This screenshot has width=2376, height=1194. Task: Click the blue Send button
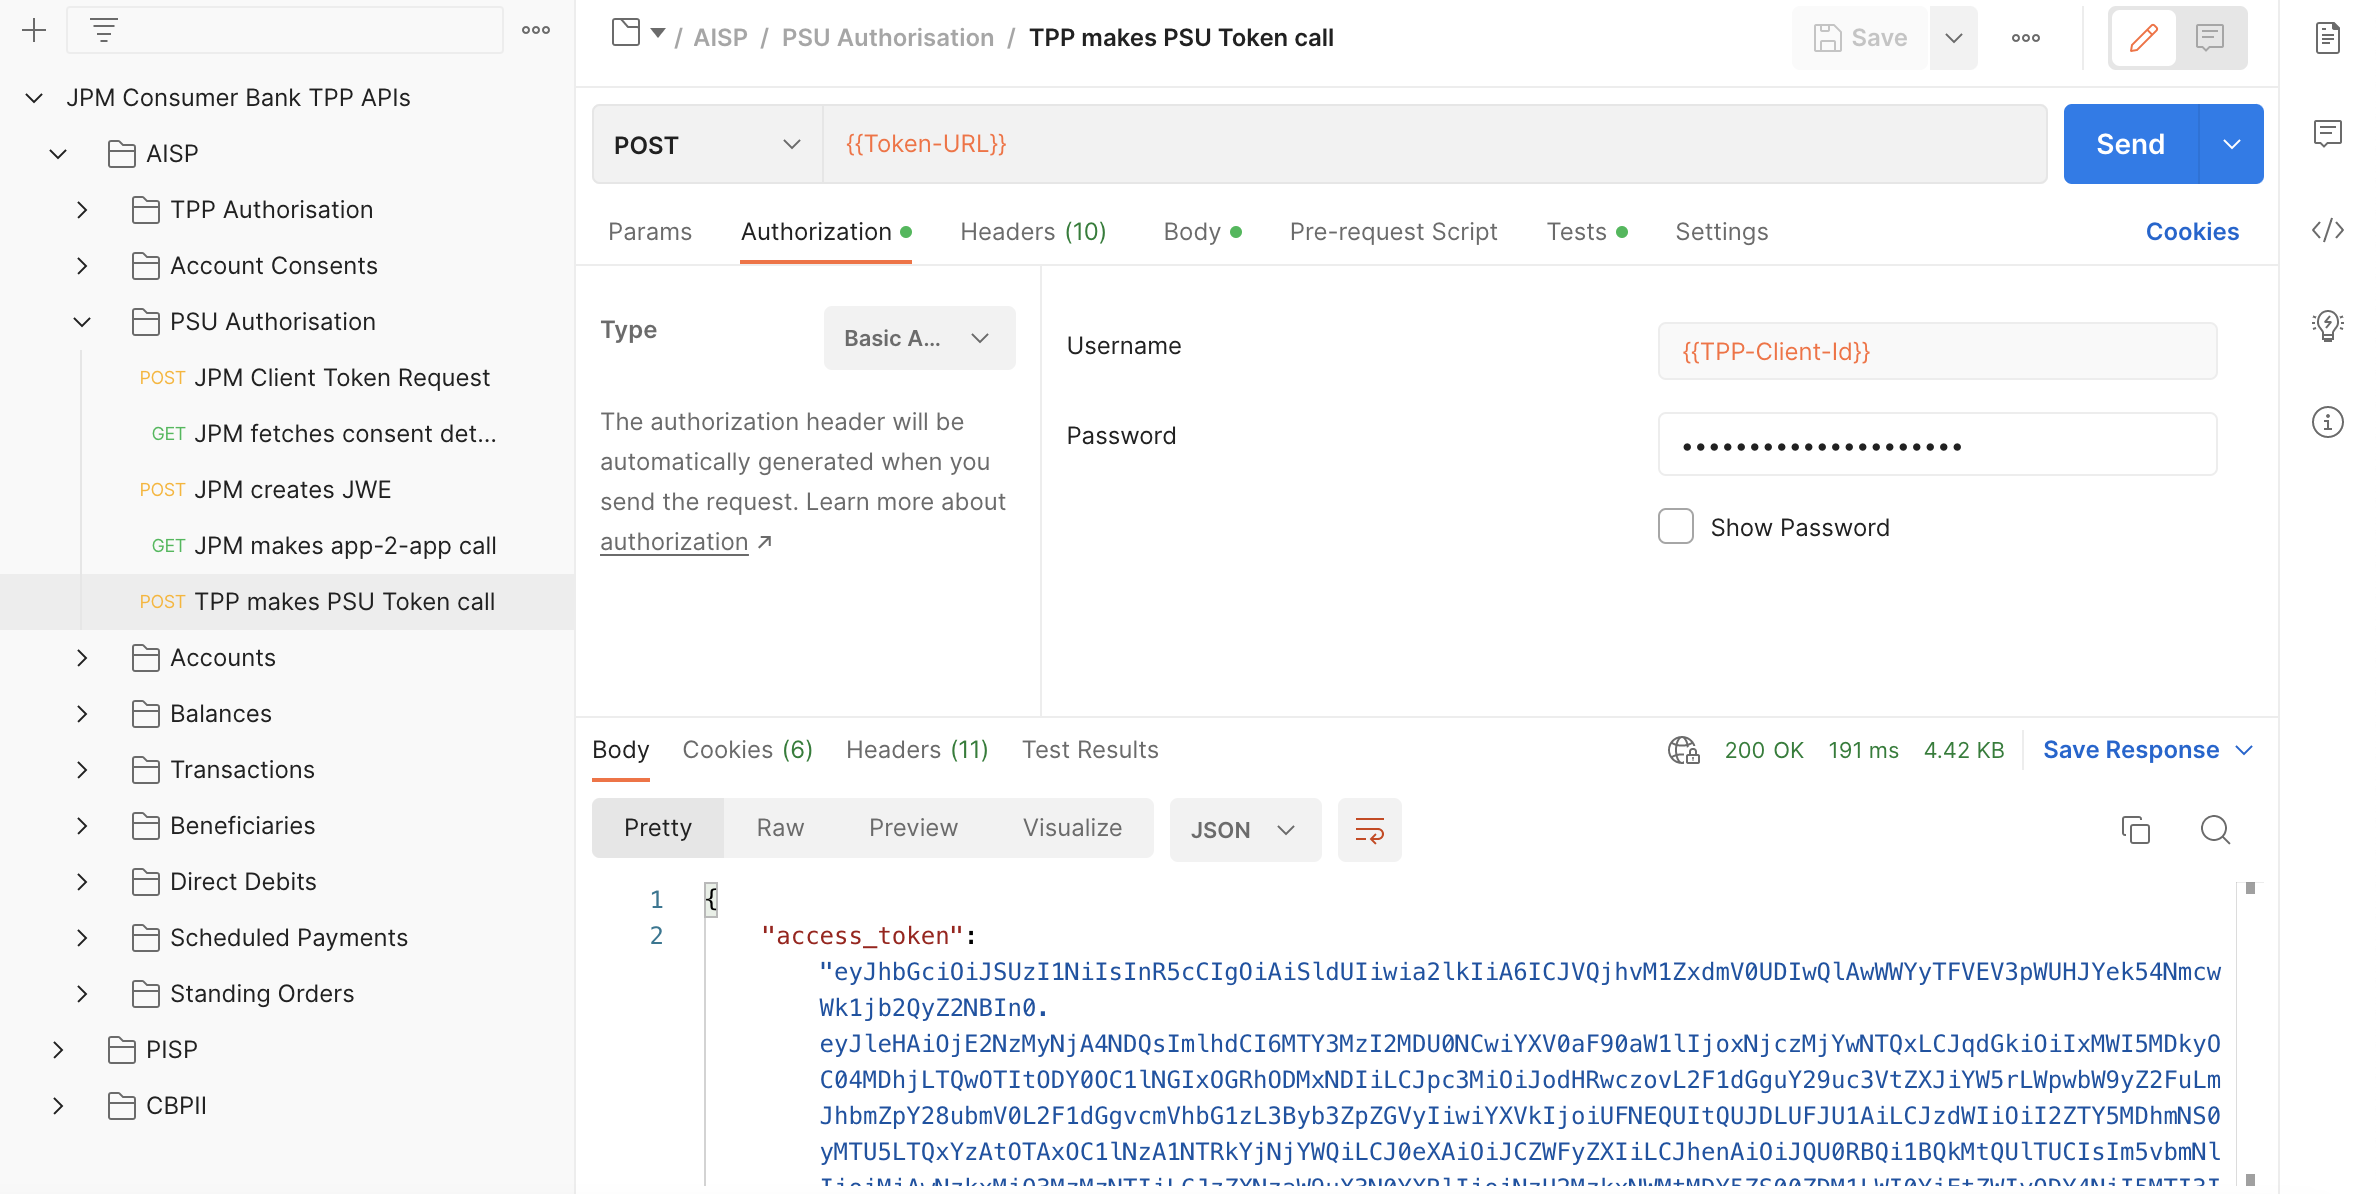(x=2130, y=144)
